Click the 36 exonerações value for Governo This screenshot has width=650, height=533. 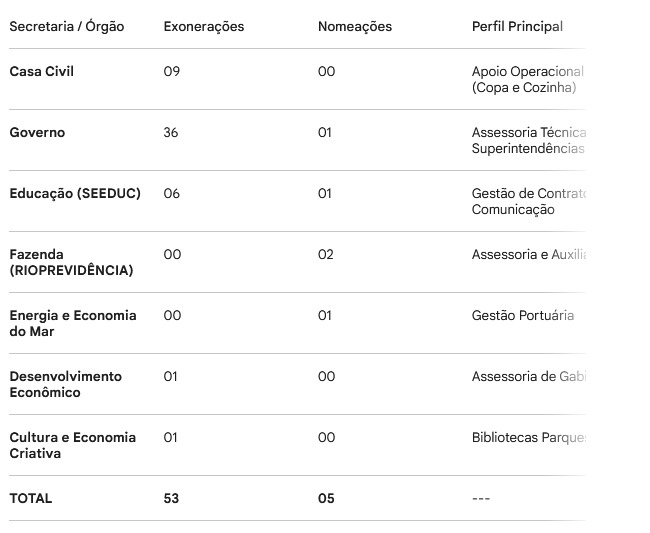[x=171, y=133]
